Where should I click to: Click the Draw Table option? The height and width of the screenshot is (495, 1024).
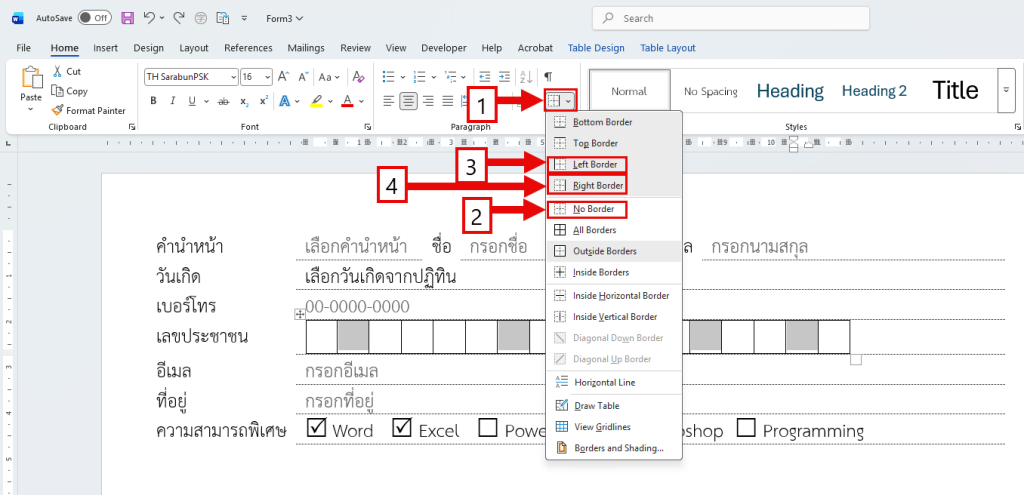[x=614, y=406]
